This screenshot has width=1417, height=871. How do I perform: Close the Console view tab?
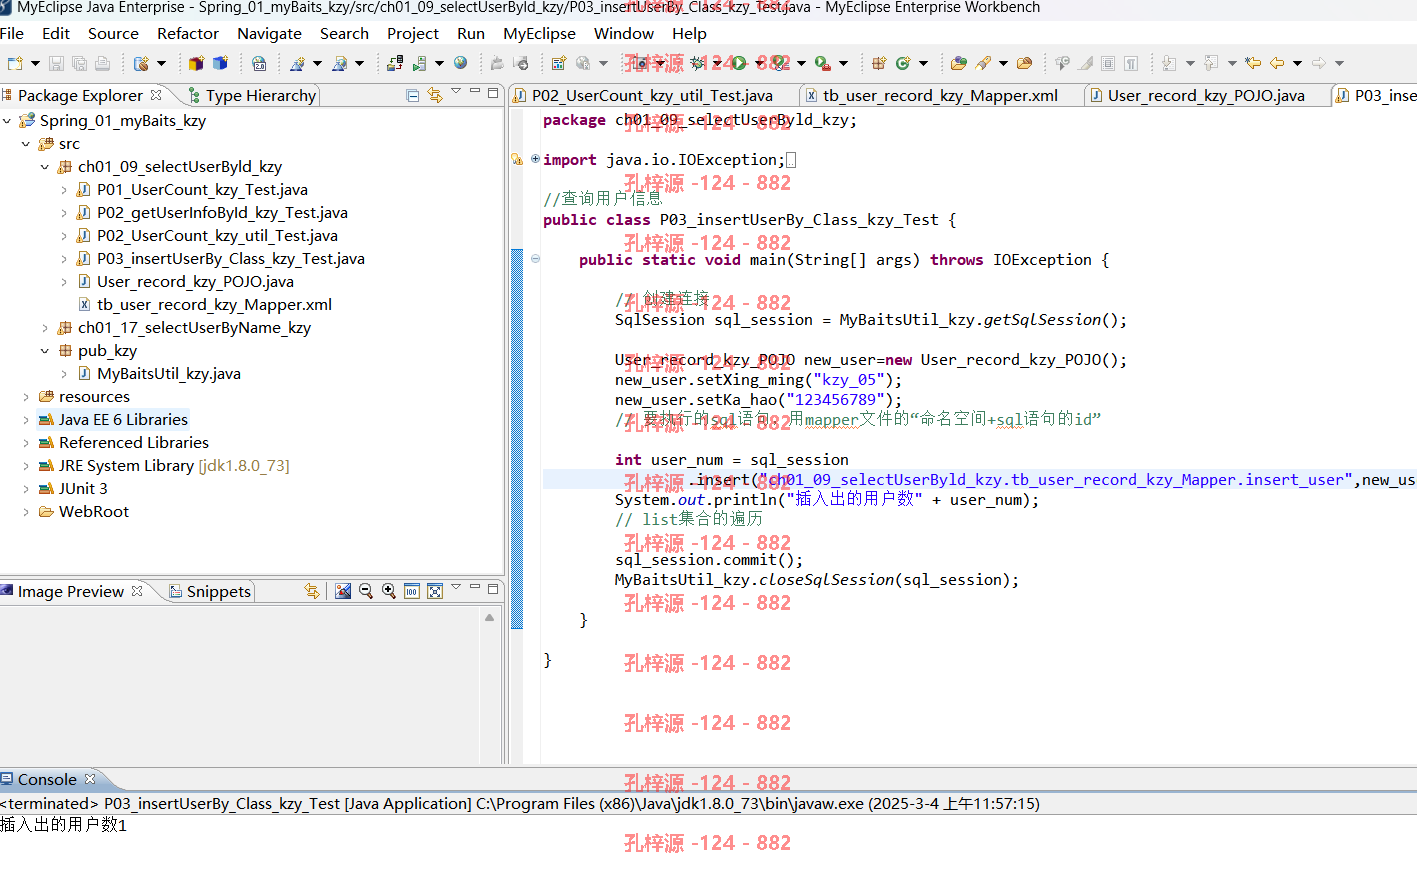point(90,779)
